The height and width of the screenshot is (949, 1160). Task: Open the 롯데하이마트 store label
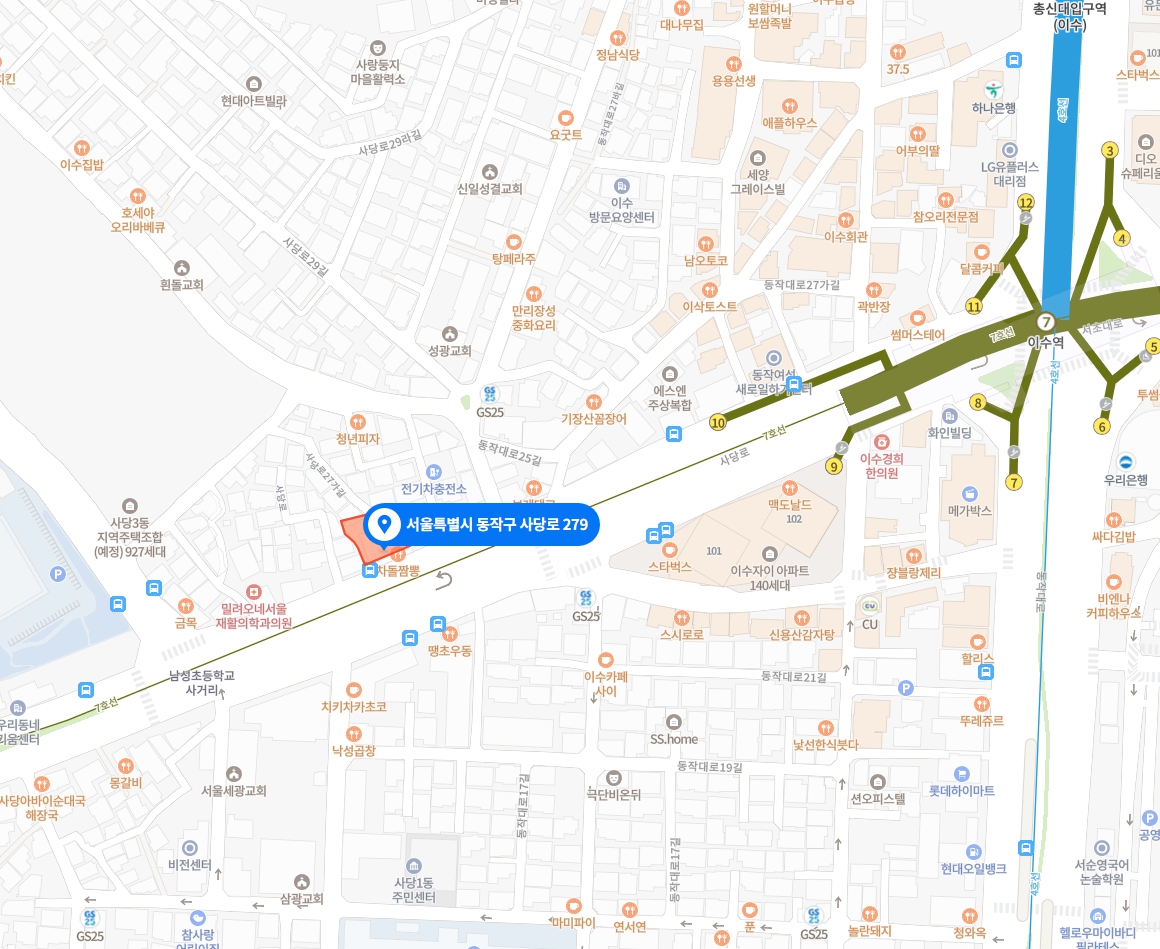[962, 791]
